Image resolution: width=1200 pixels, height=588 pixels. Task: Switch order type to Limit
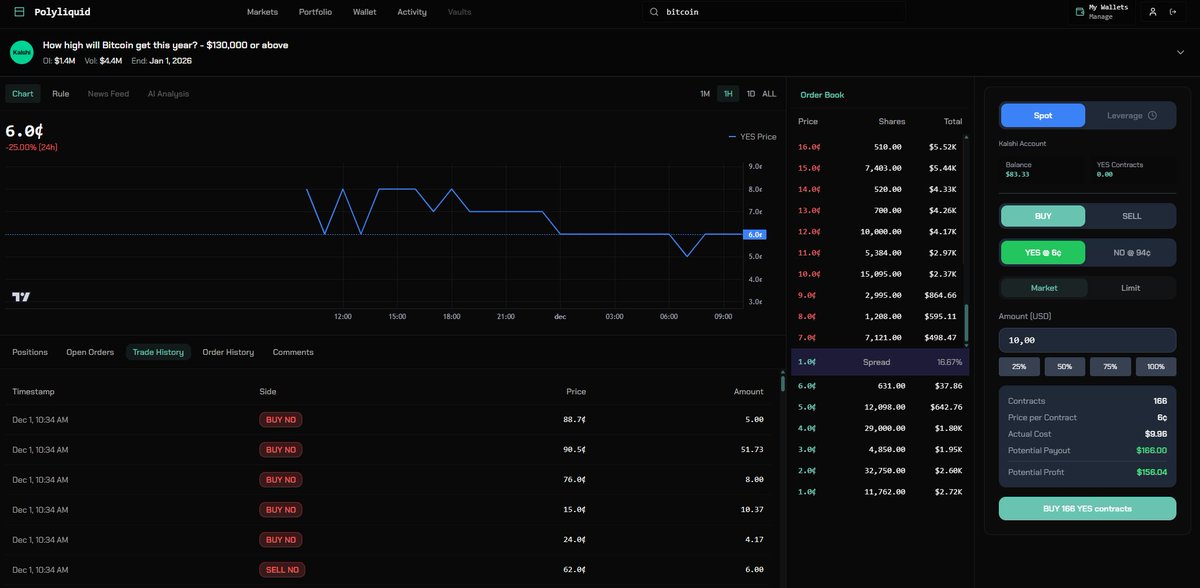click(1131, 288)
